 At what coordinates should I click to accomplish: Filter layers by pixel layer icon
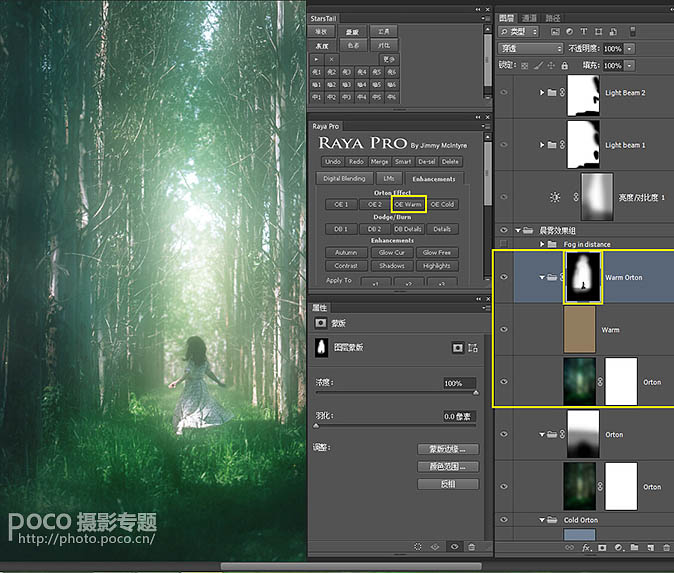[x=555, y=31]
